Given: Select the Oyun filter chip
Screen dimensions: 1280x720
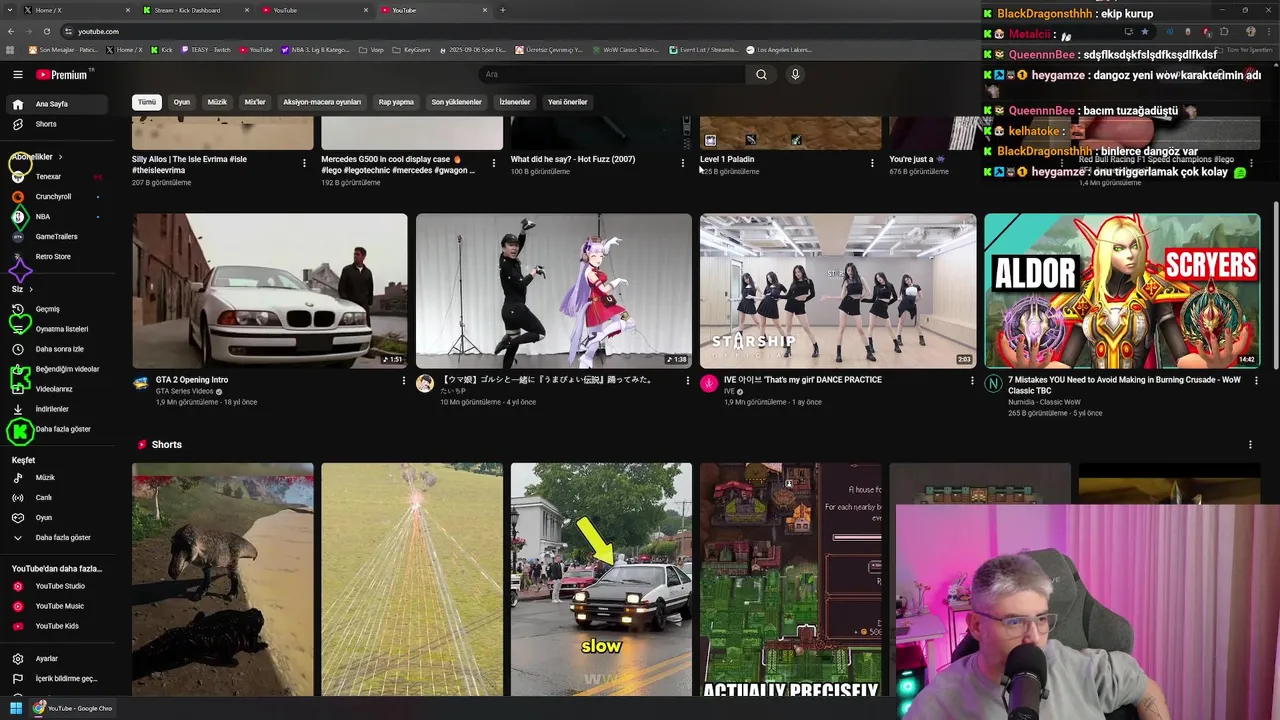Looking at the screenshot, I should coord(182,102).
